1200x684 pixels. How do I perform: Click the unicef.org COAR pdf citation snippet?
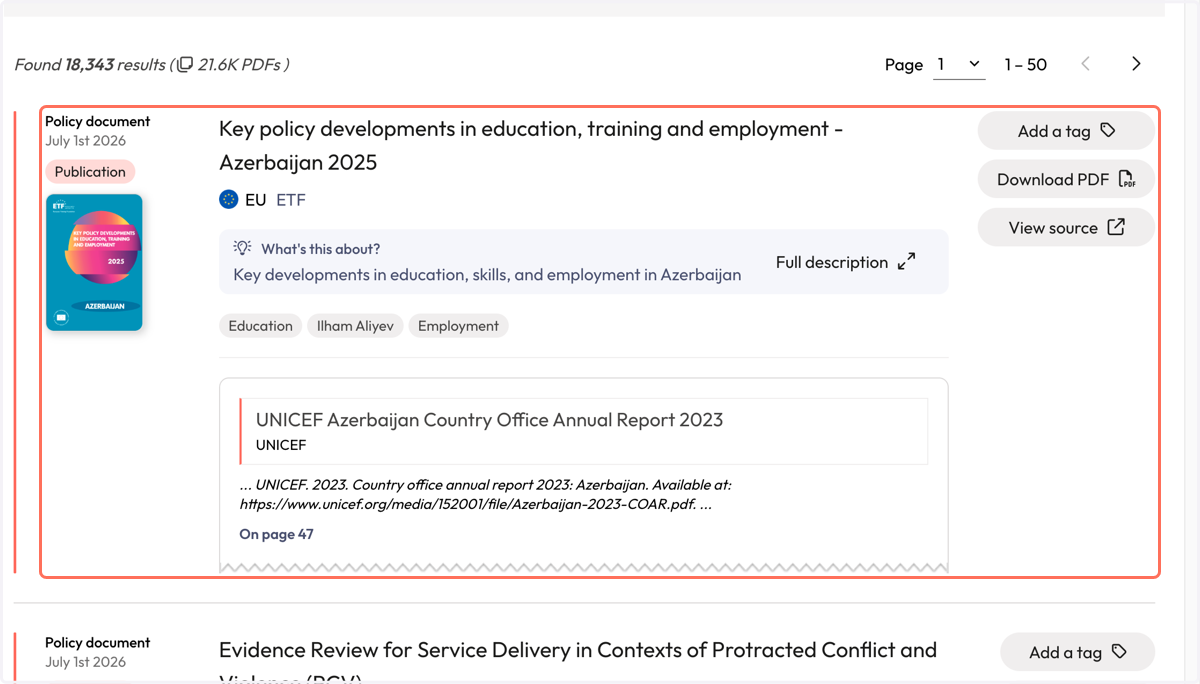486,495
